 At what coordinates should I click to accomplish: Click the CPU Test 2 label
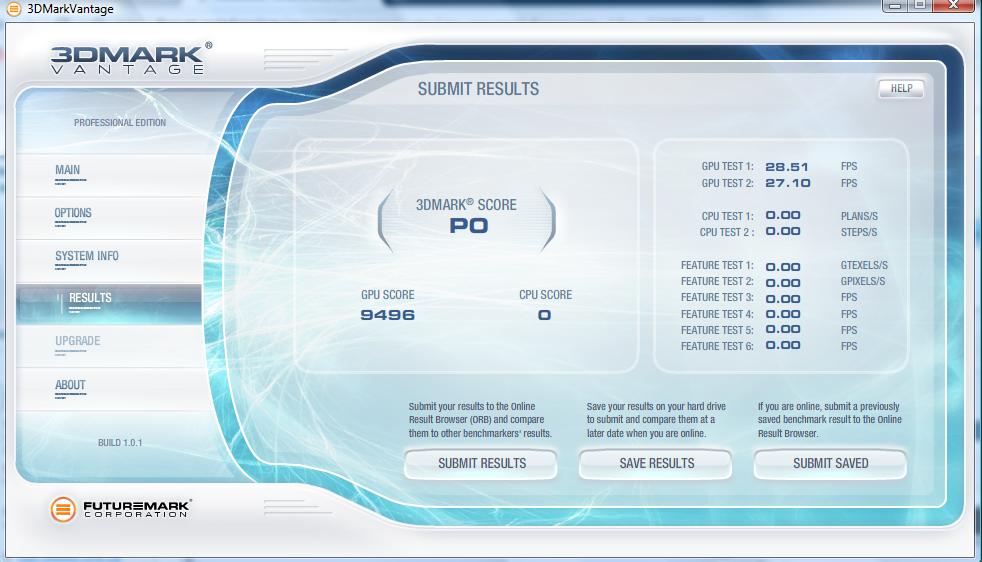pyautogui.click(x=727, y=232)
